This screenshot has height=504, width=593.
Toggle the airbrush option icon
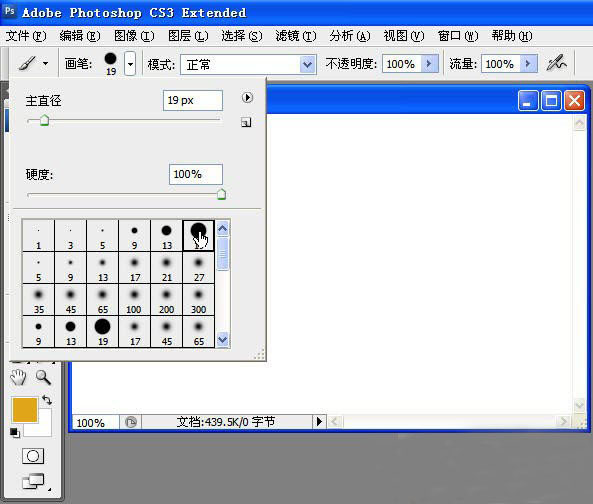pos(556,63)
